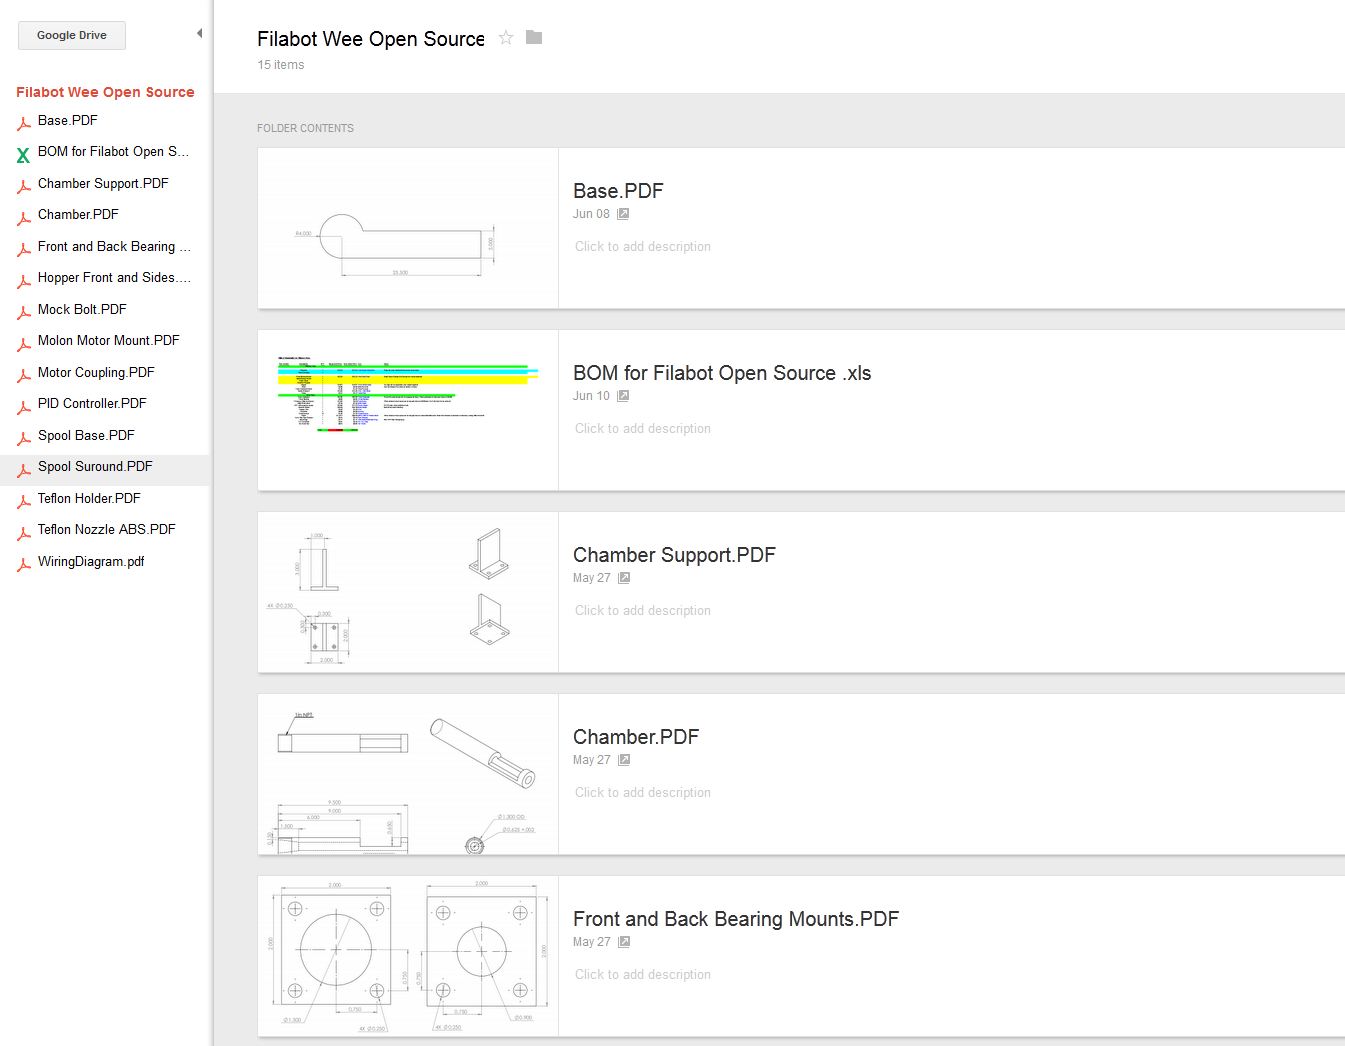Click the PDF icon beside Molon Motor Mount.PDF
This screenshot has height=1046, width=1345.
pyautogui.click(x=23, y=343)
